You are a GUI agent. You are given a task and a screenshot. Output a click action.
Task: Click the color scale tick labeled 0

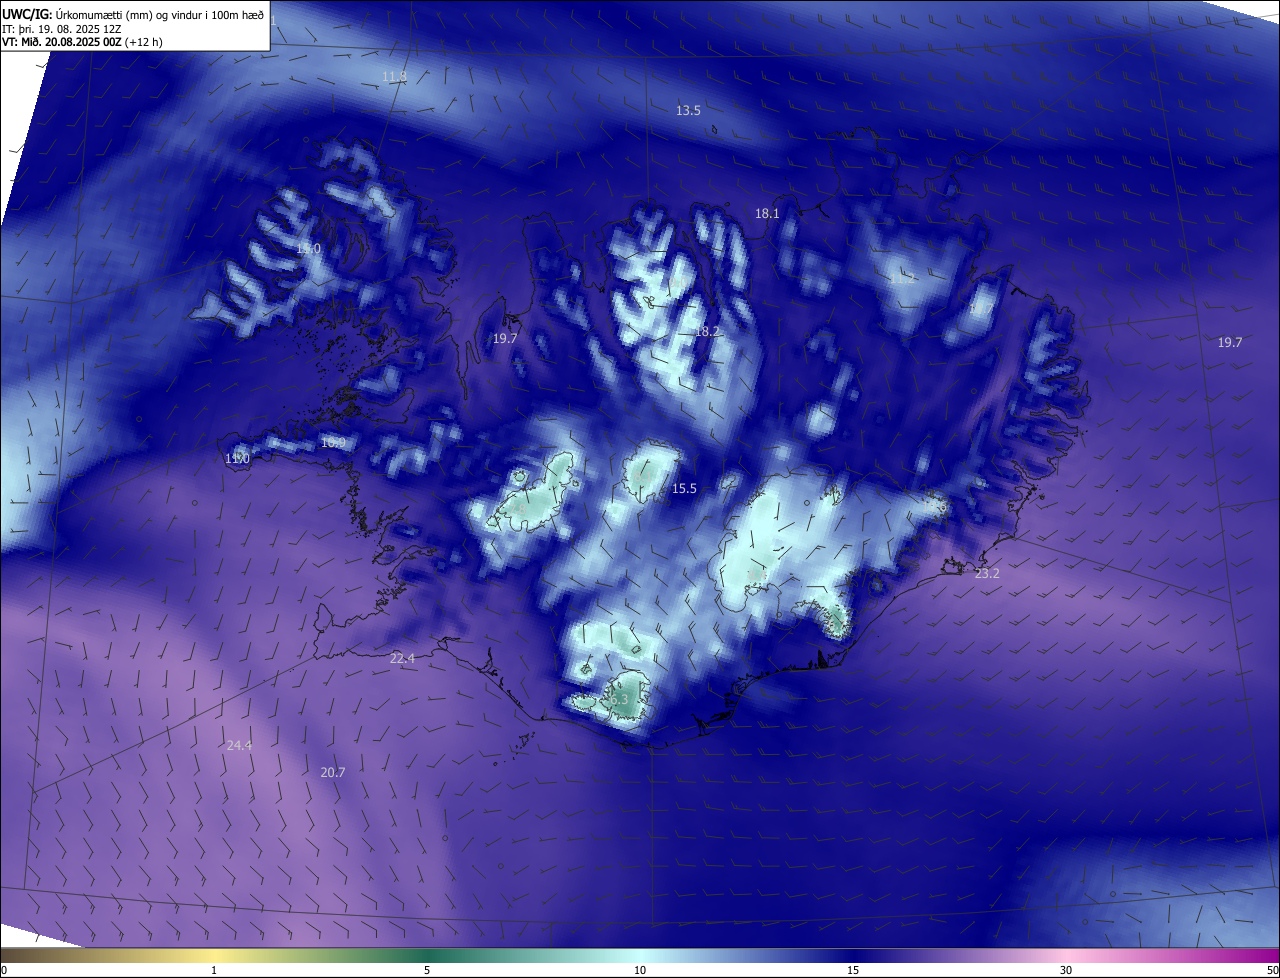coord(4,970)
